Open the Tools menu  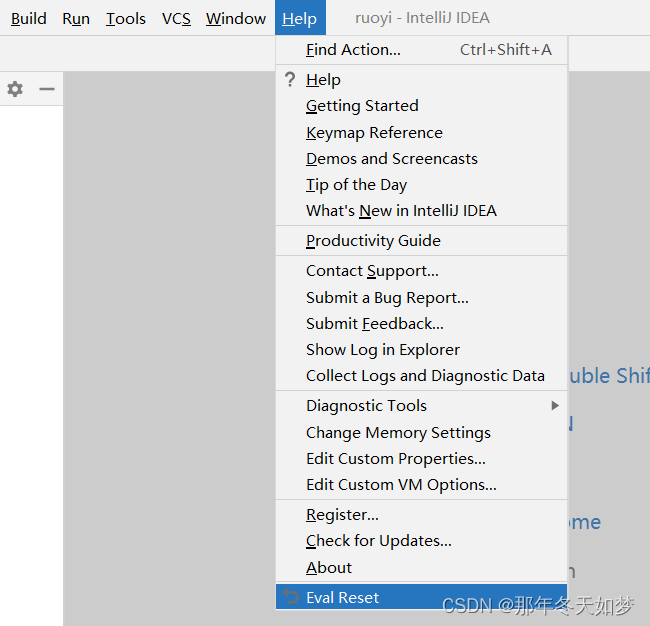[x=126, y=18]
